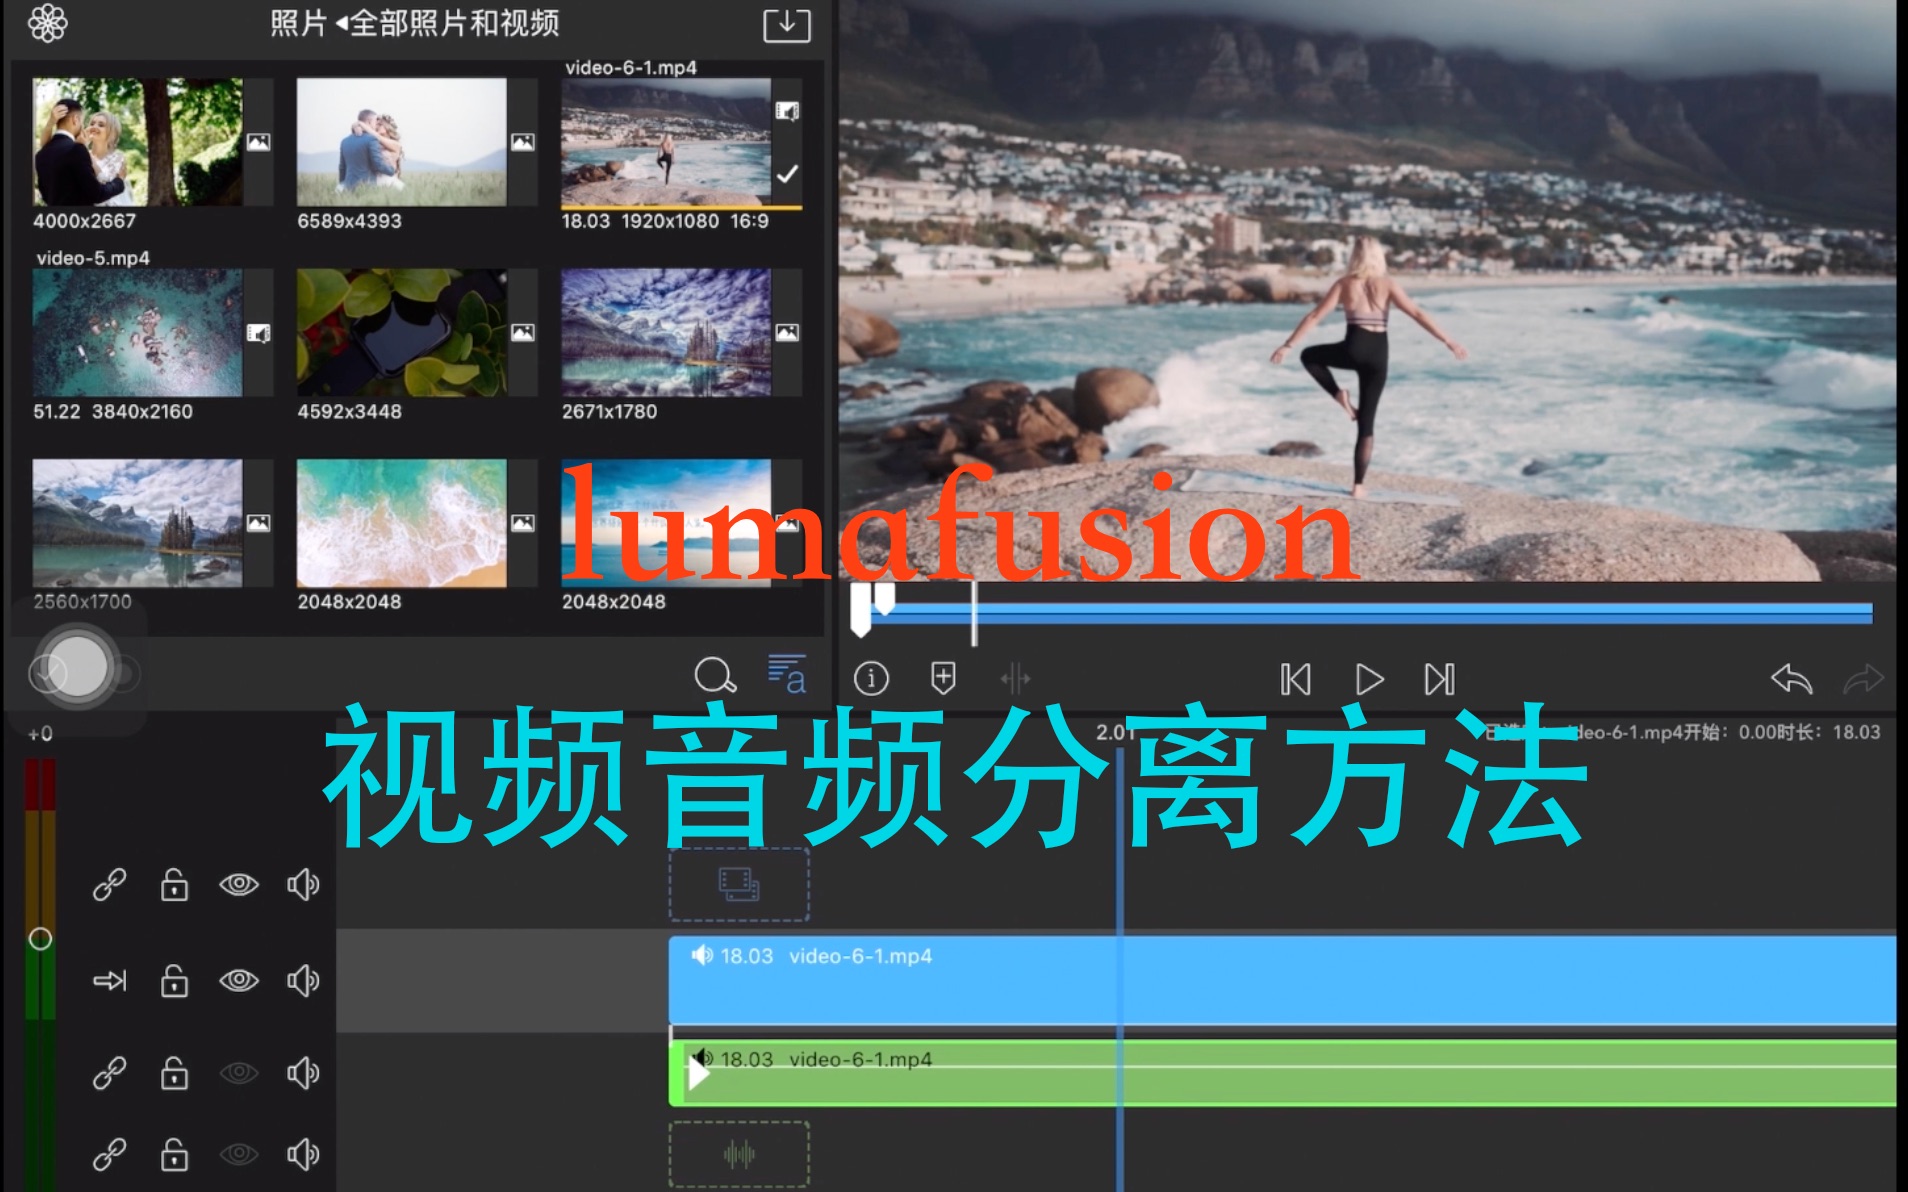1908x1192 pixels.
Task: Show clip info in preview
Action: (871, 679)
